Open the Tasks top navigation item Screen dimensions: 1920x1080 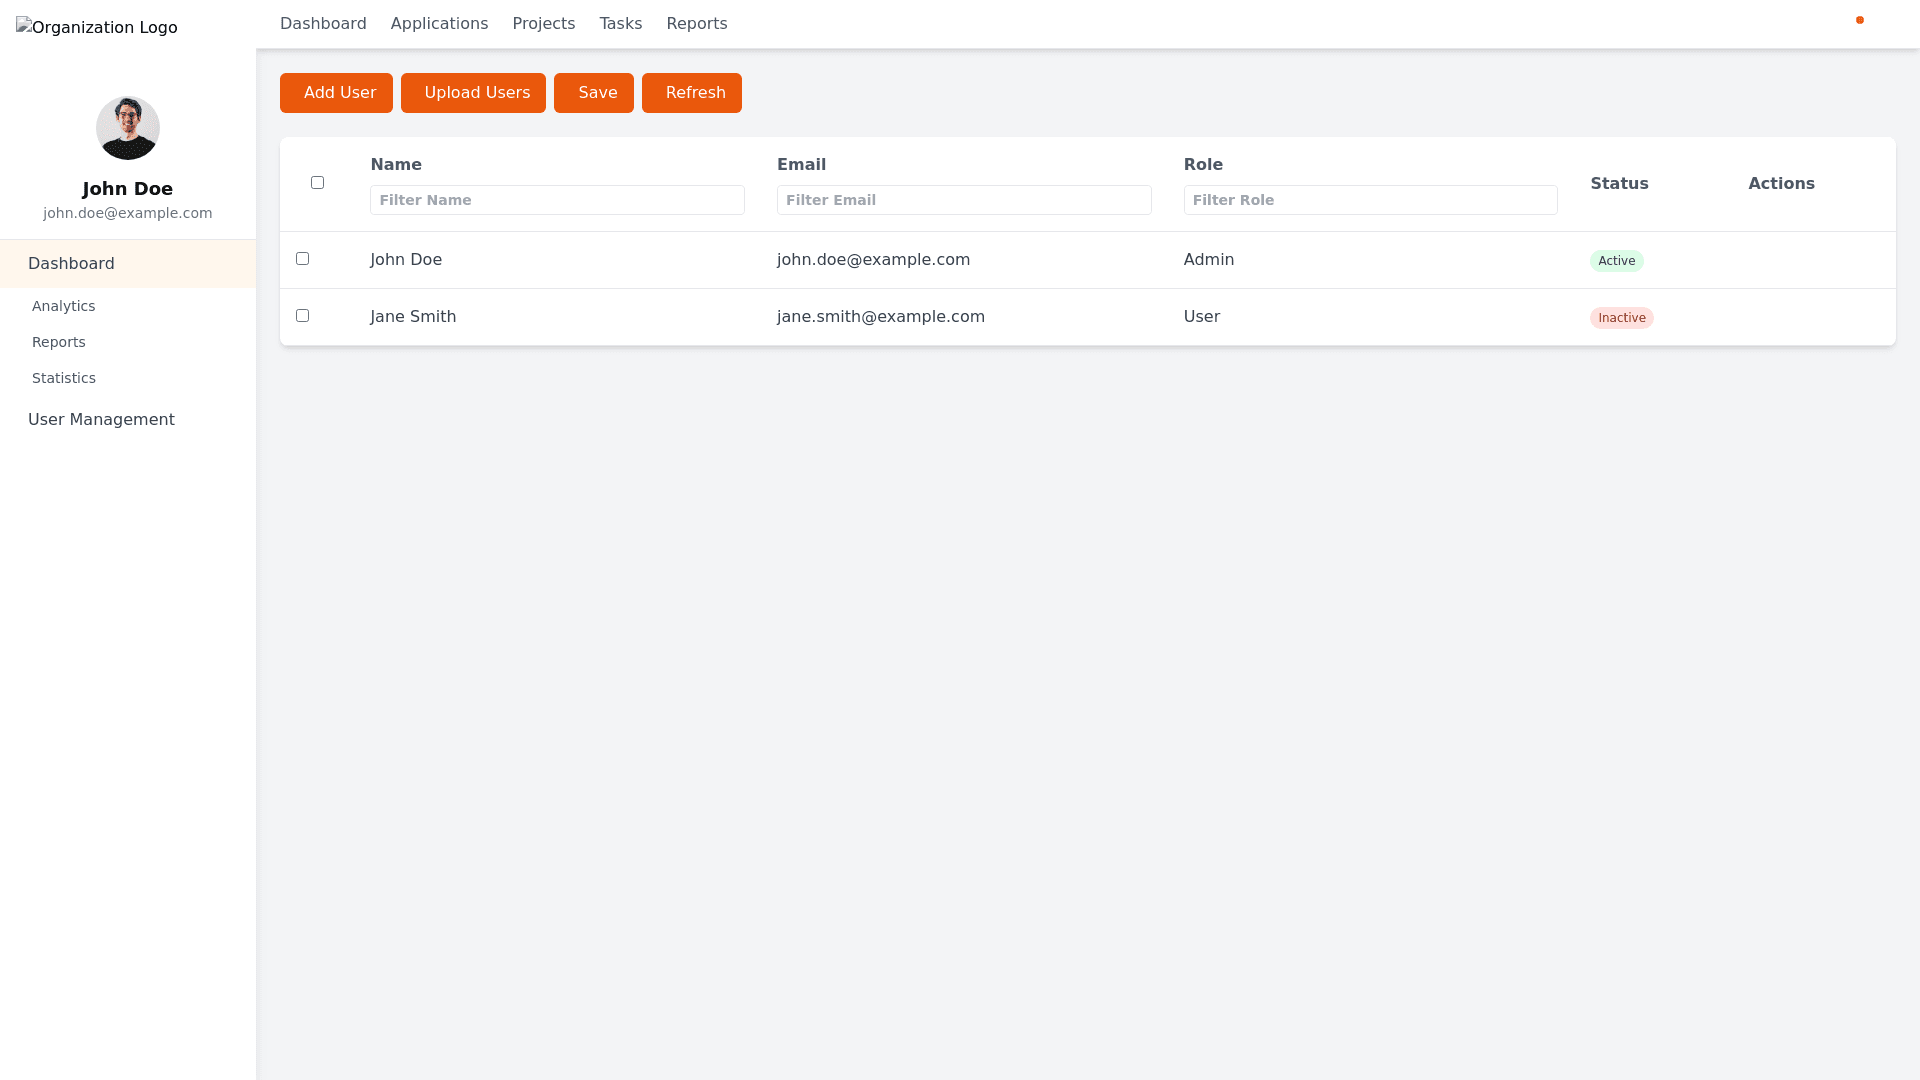pos(620,23)
